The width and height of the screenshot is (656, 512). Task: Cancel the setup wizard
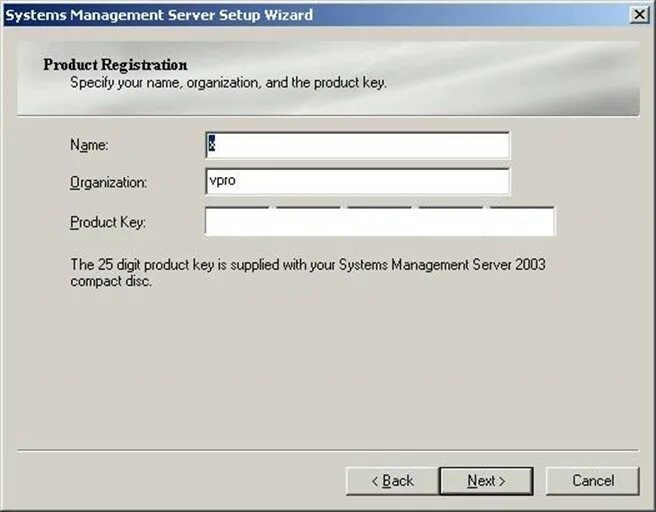click(x=593, y=481)
